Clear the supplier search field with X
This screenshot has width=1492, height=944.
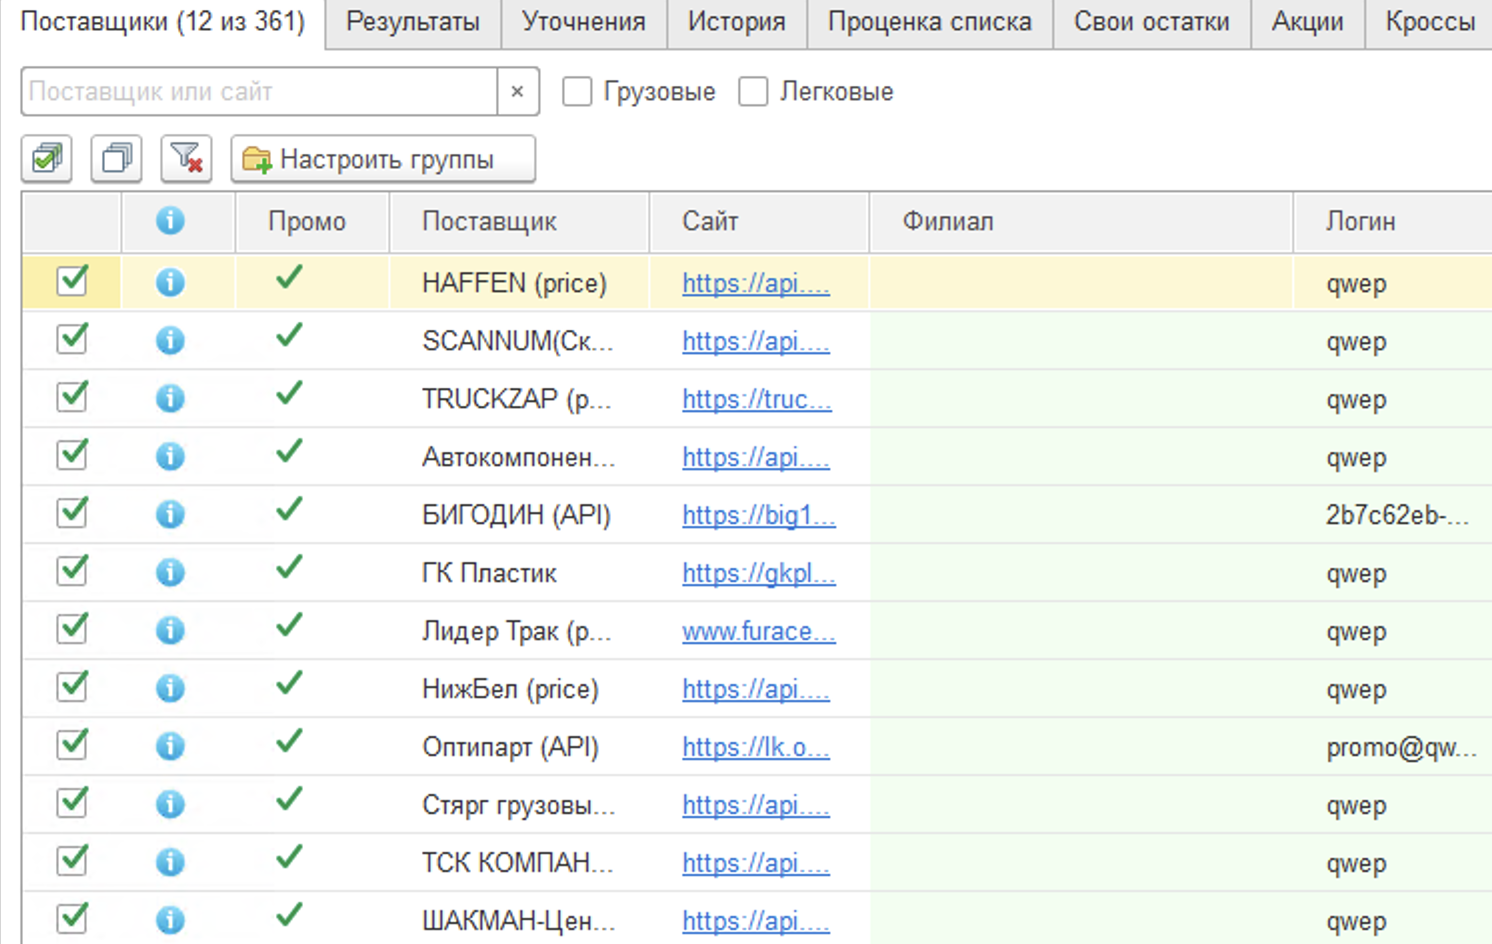pyautogui.click(x=517, y=92)
